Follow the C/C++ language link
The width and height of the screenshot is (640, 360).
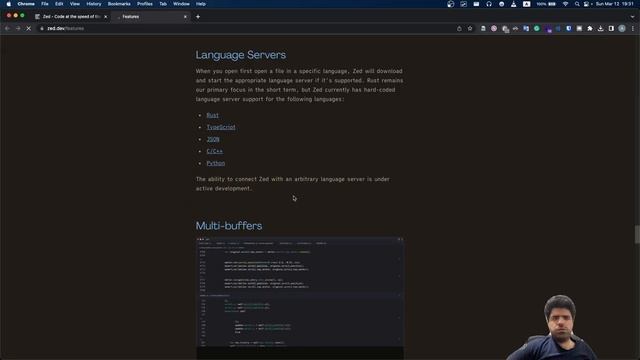215,151
